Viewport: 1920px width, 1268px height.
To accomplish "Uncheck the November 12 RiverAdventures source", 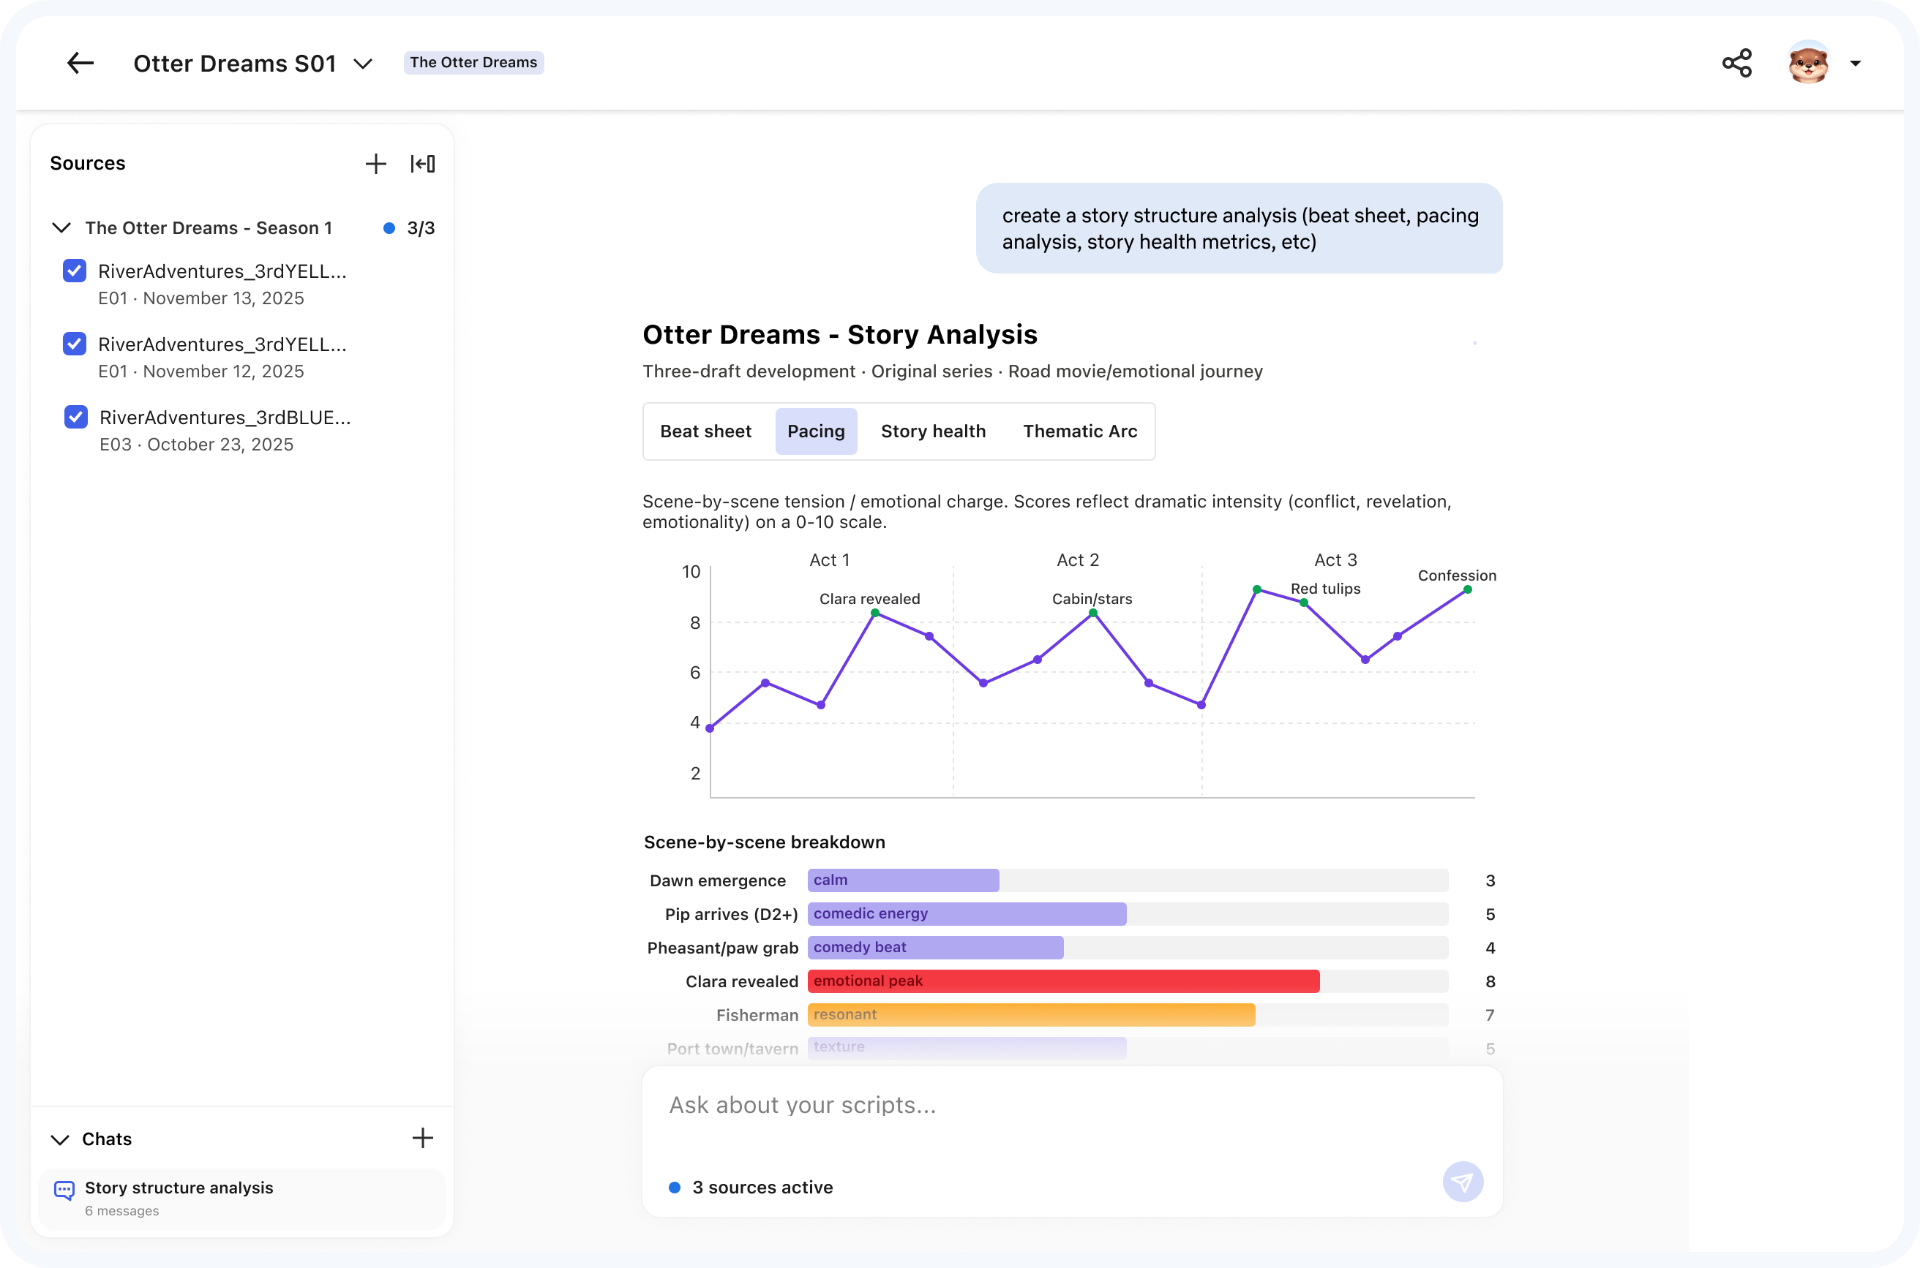I will click(75, 344).
